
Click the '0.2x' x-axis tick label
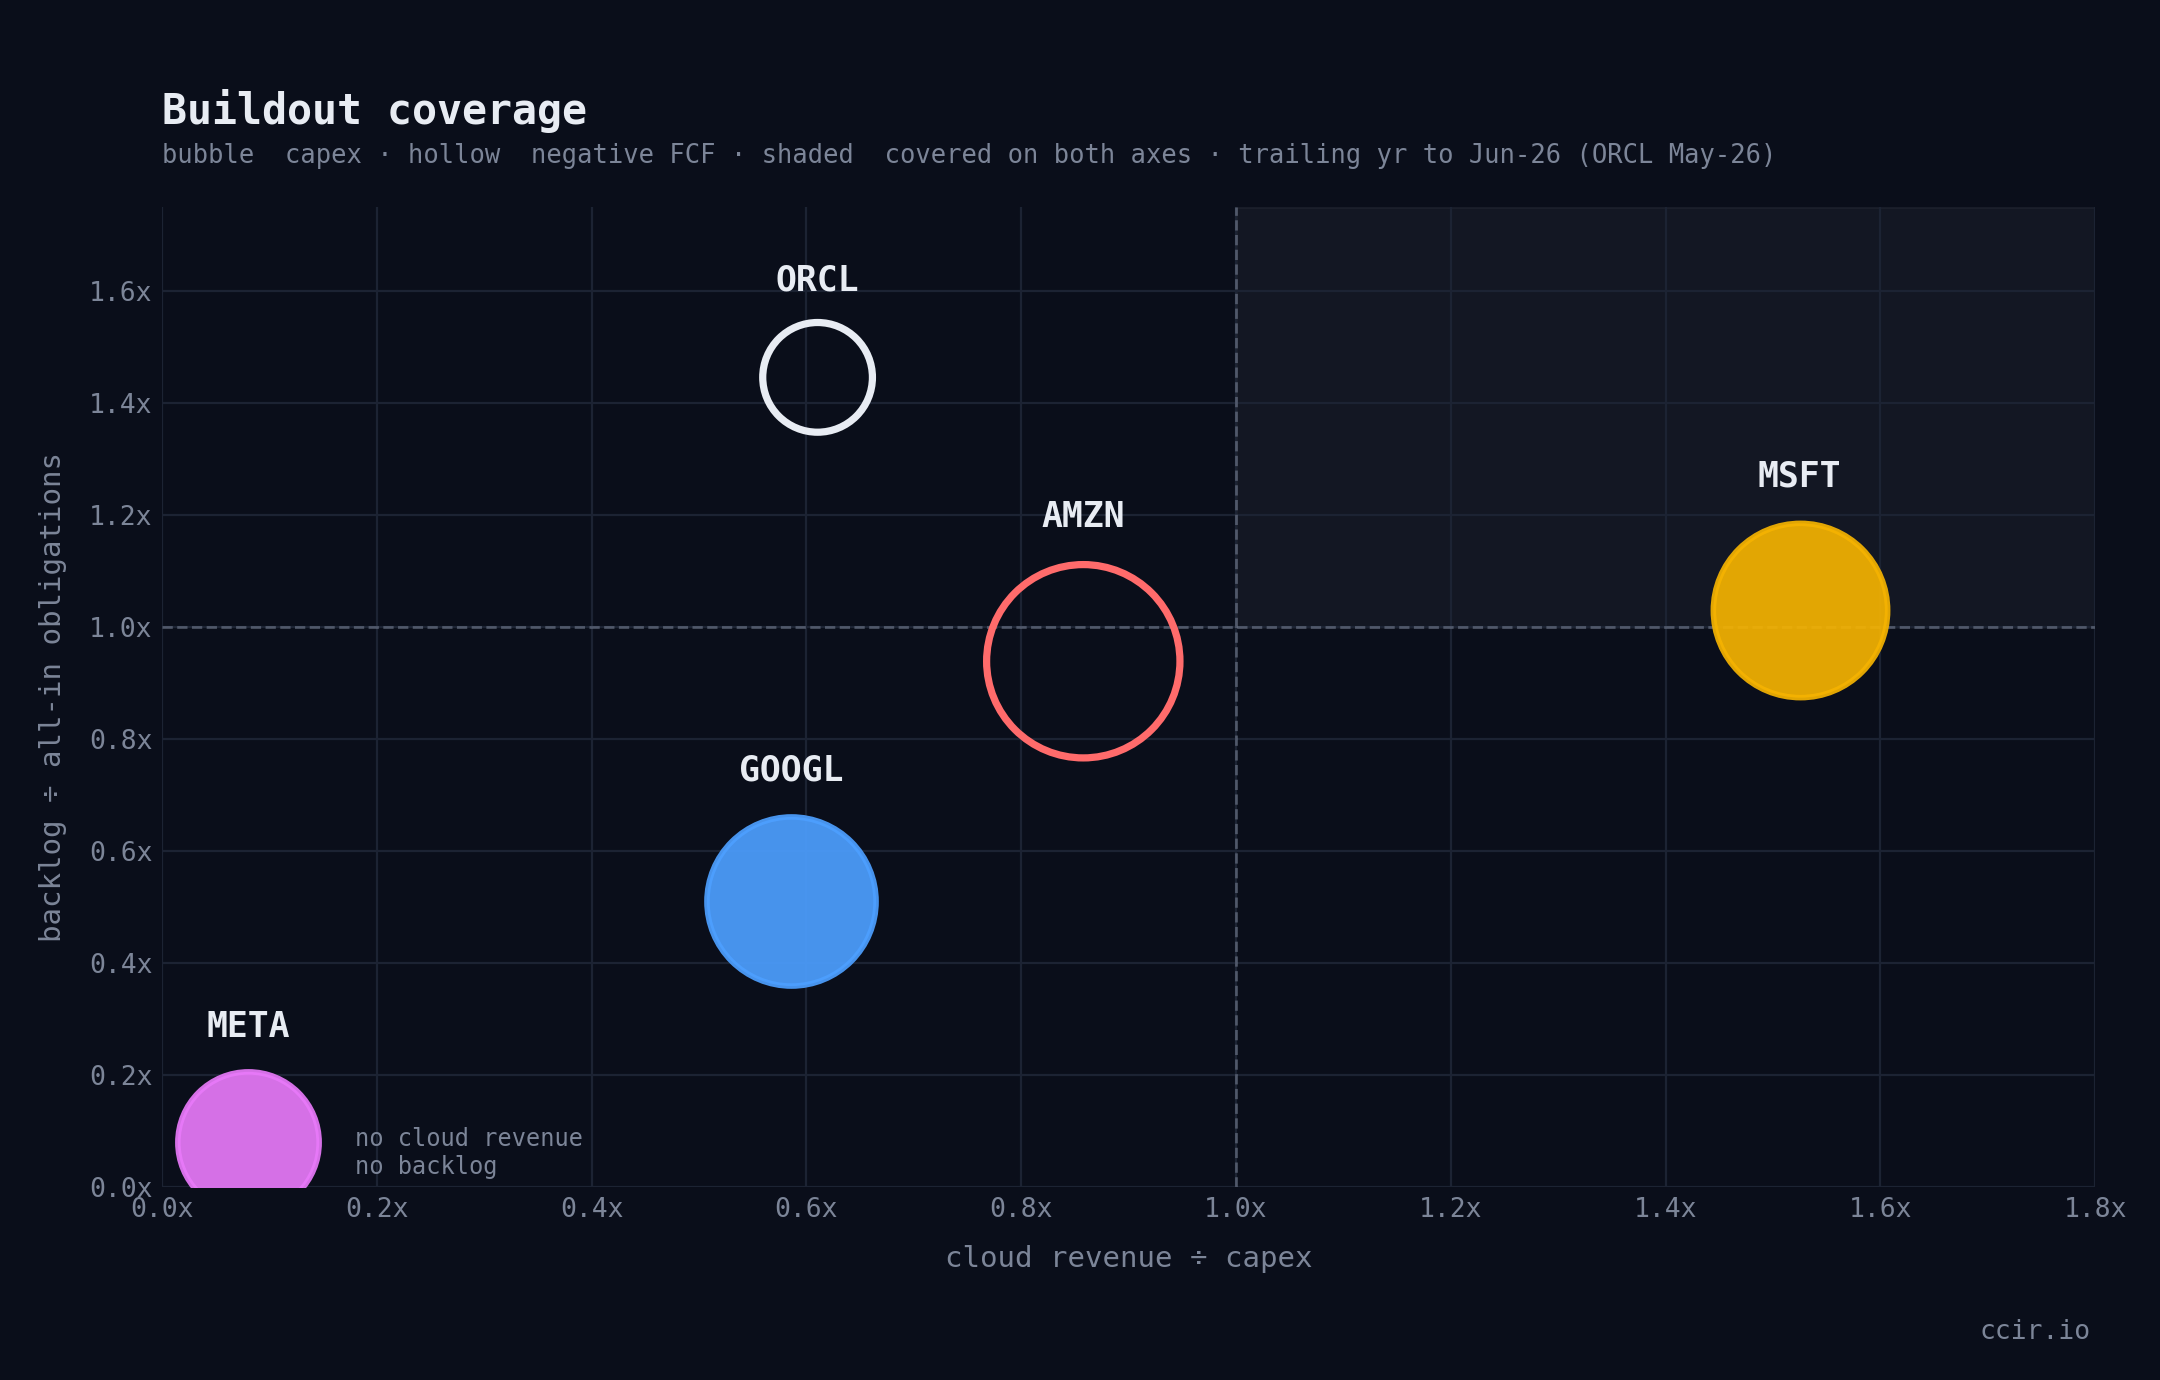tap(377, 1208)
